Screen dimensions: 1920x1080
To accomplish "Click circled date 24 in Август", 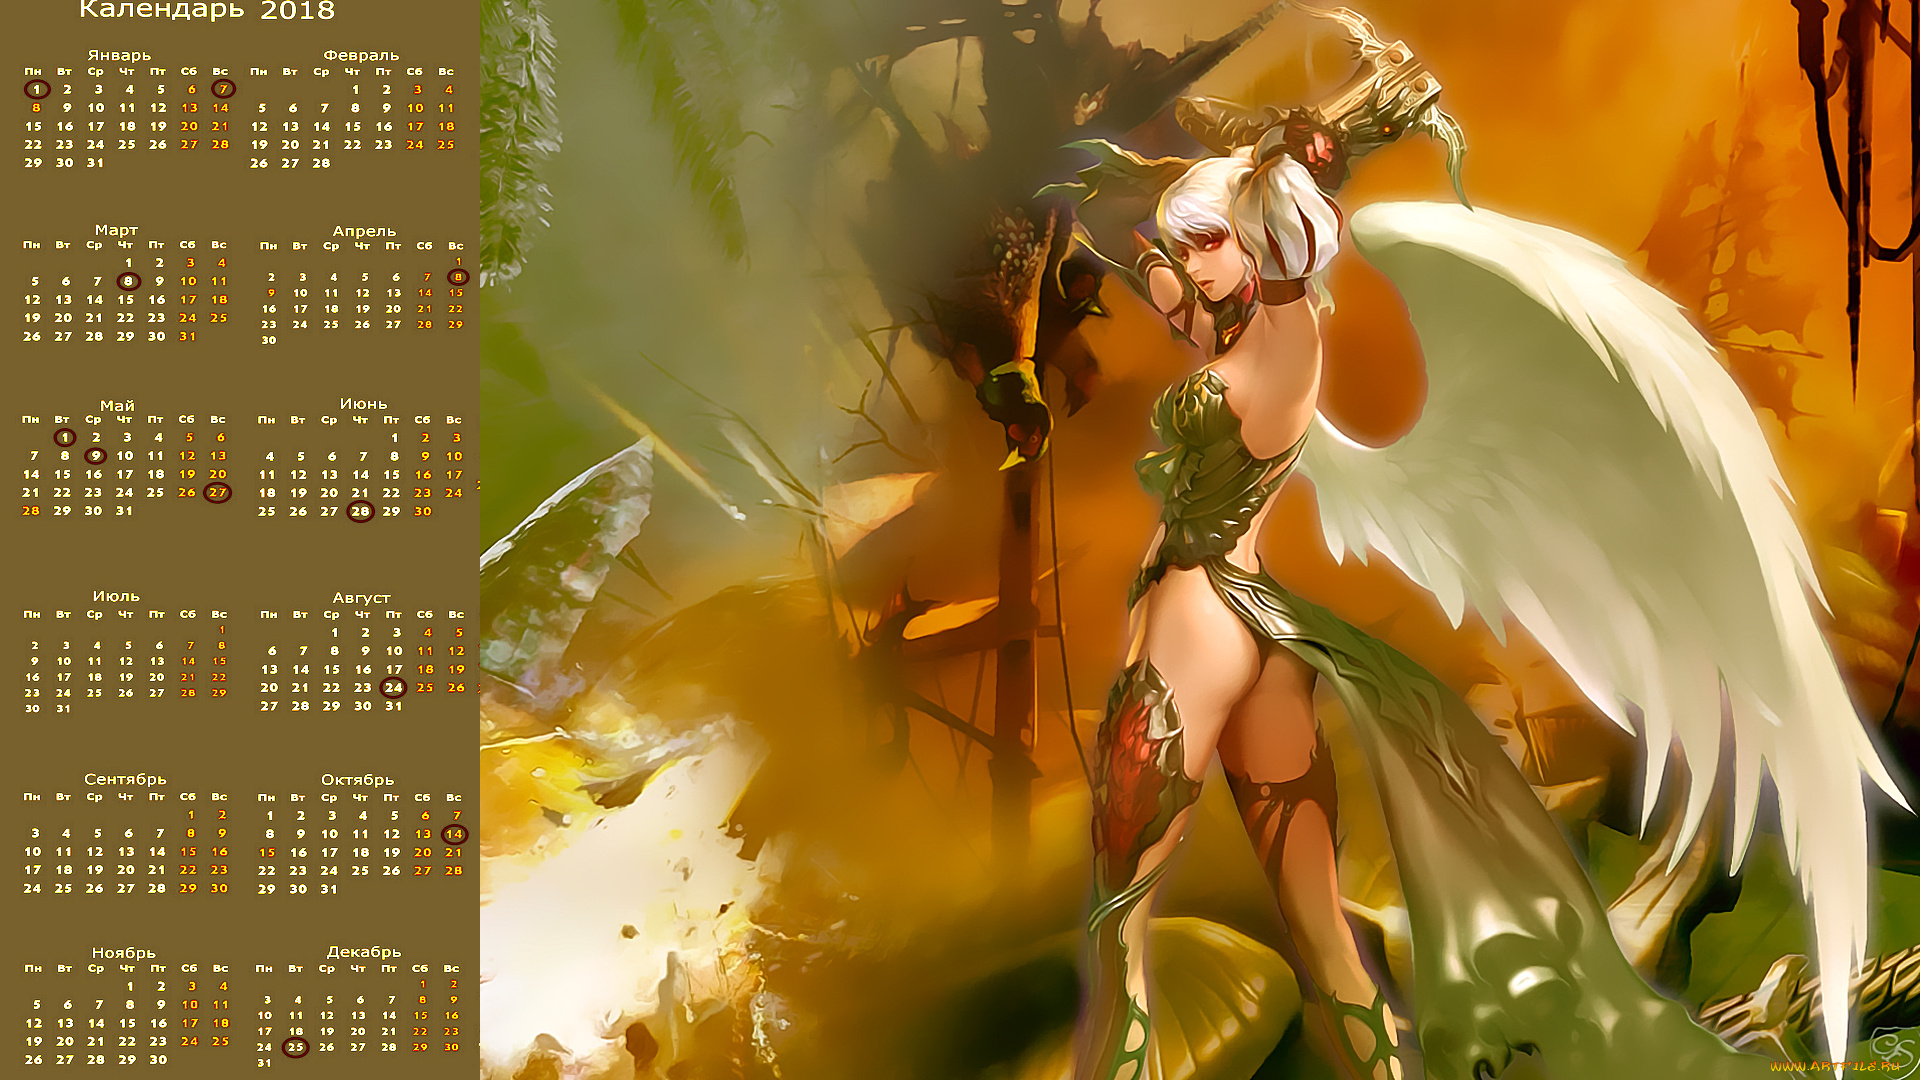I will click(394, 687).
